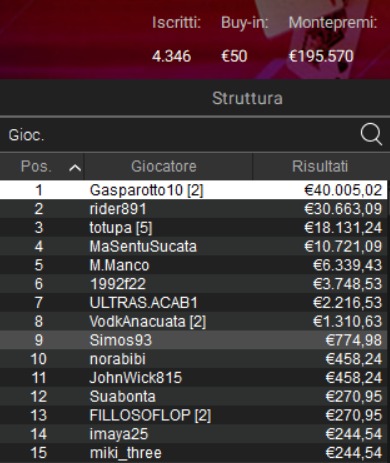Select the Pos. column header

coord(42,166)
